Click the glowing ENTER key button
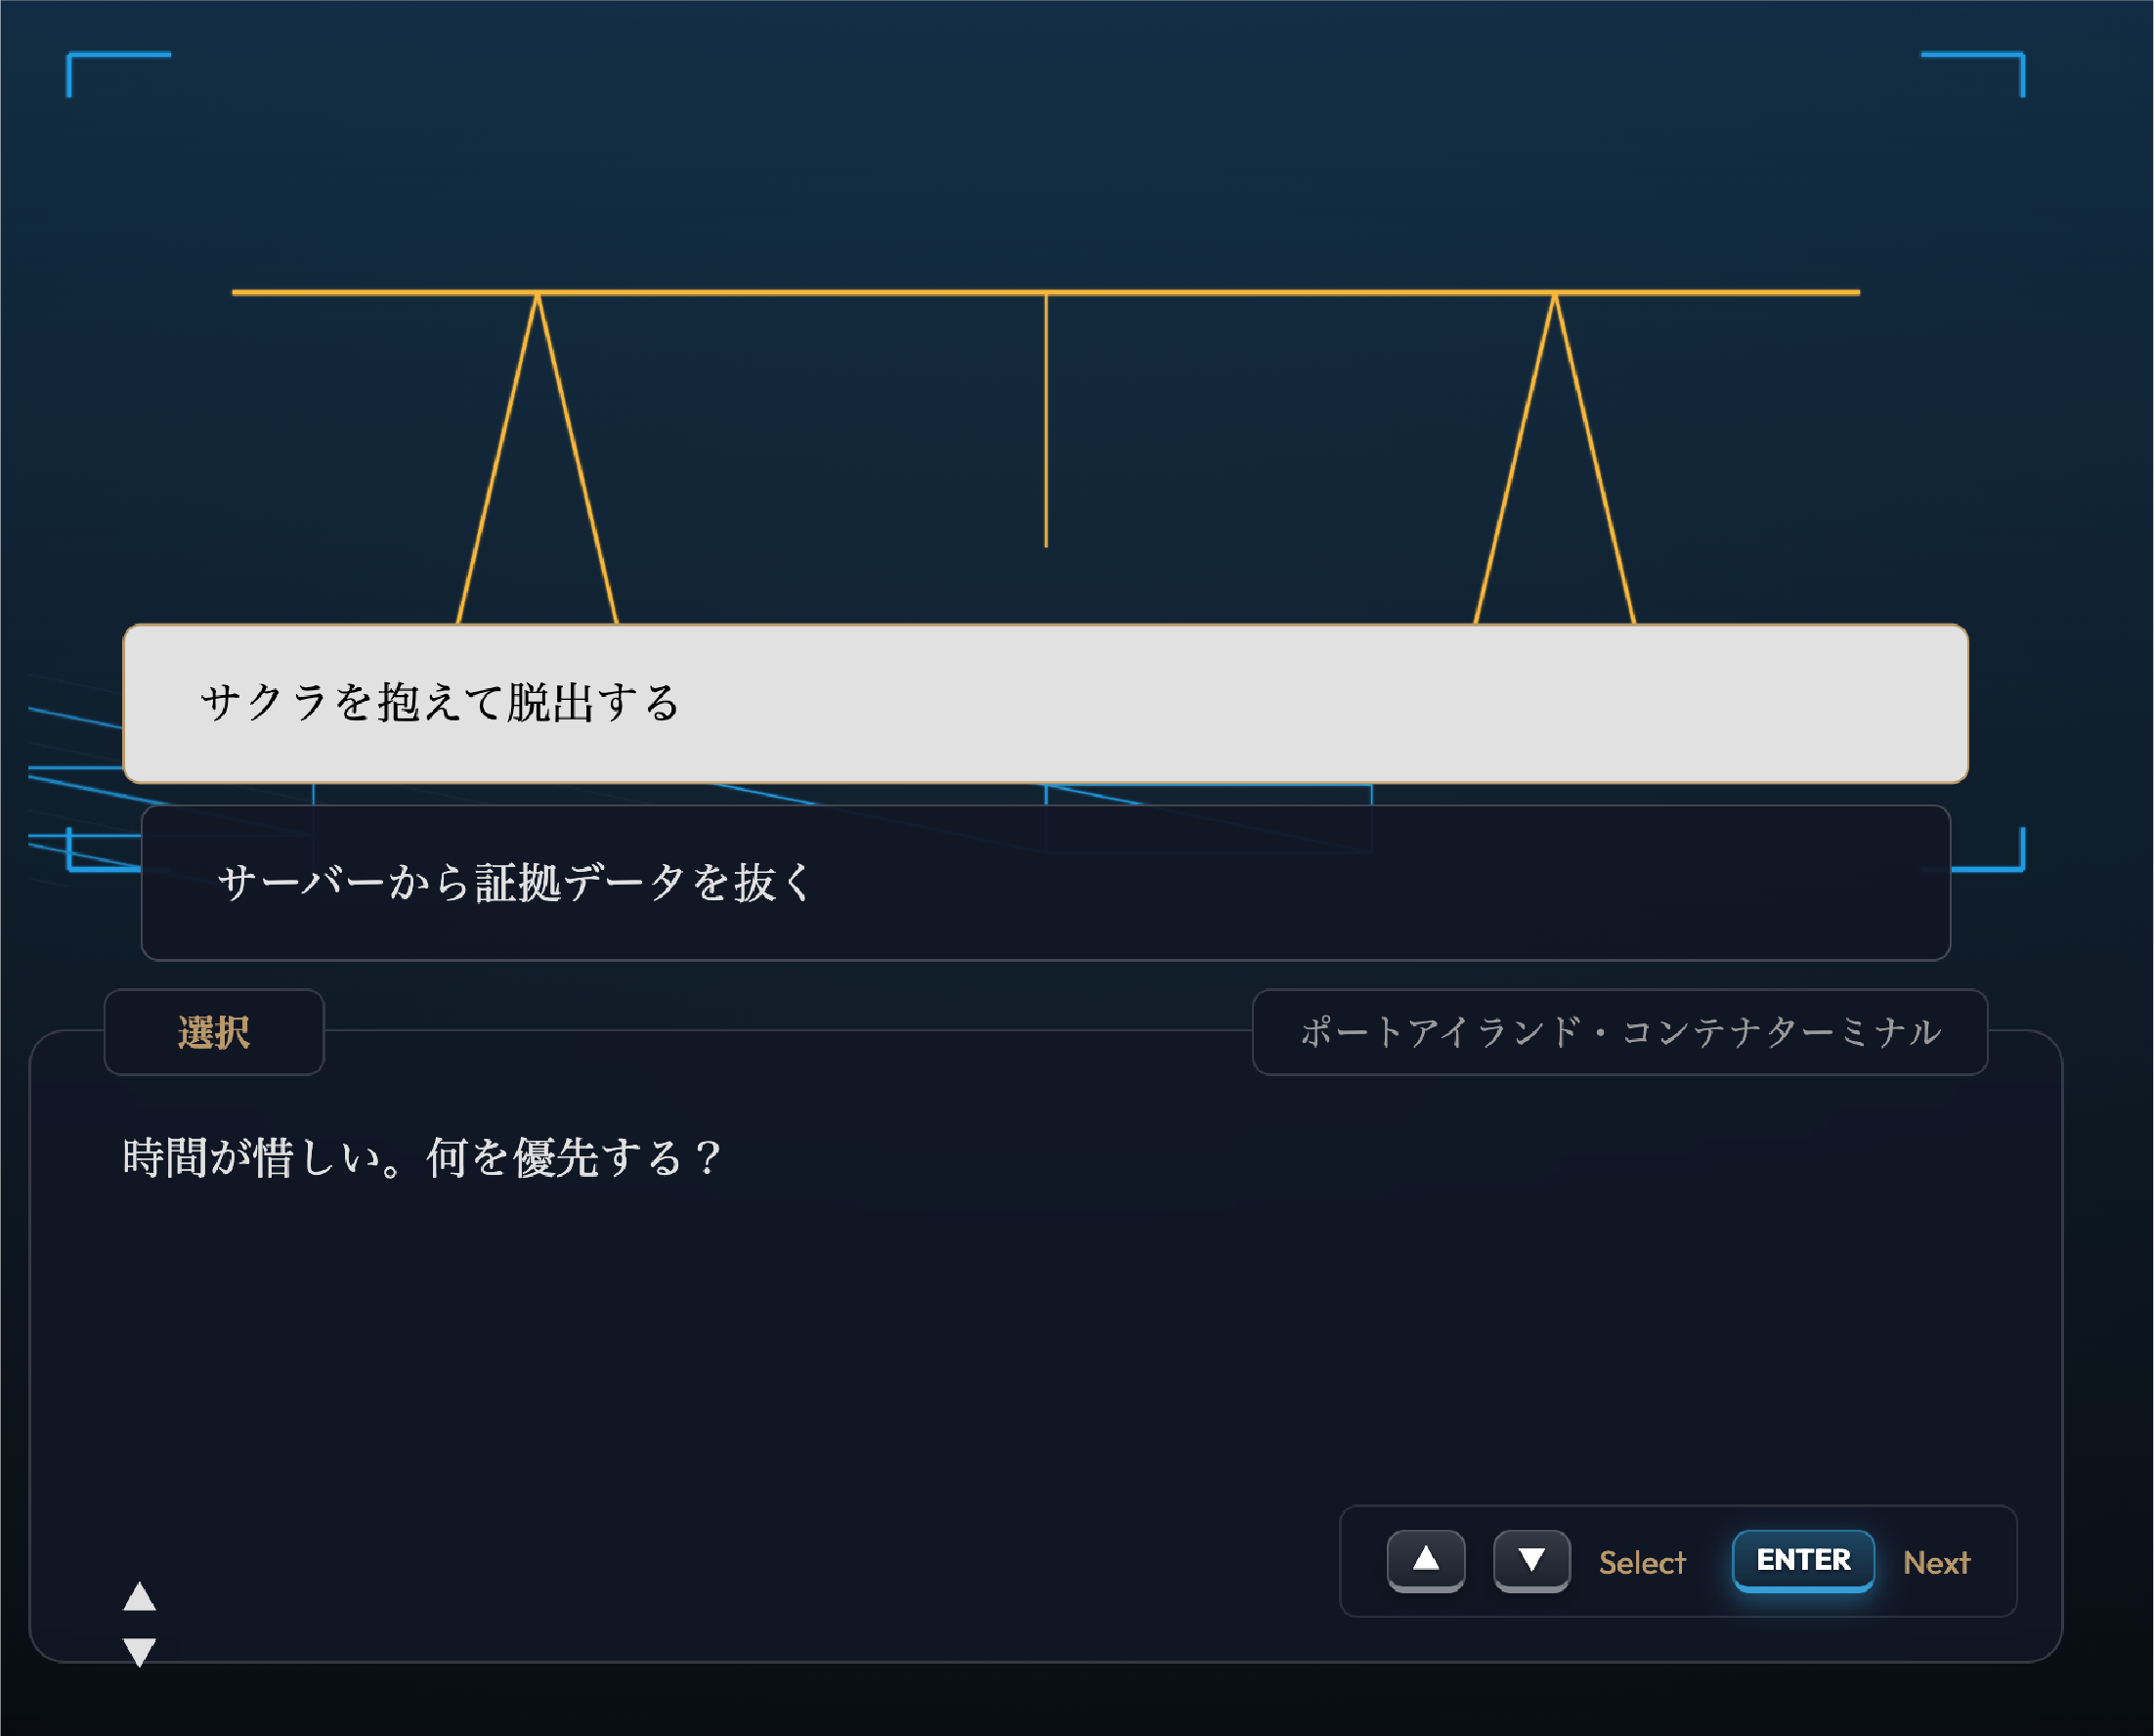Image resolution: width=2154 pixels, height=1736 pixels. point(1802,1560)
